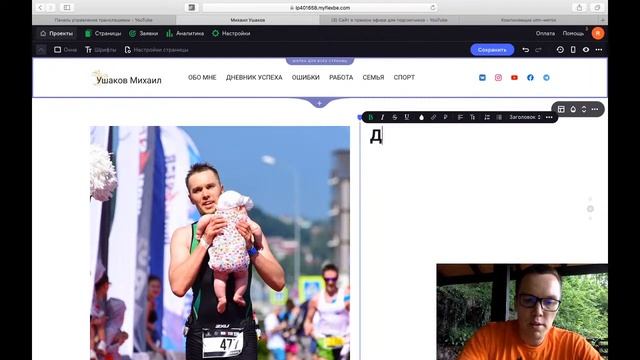
Task: Open the section layout icon
Action: (561, 109)
